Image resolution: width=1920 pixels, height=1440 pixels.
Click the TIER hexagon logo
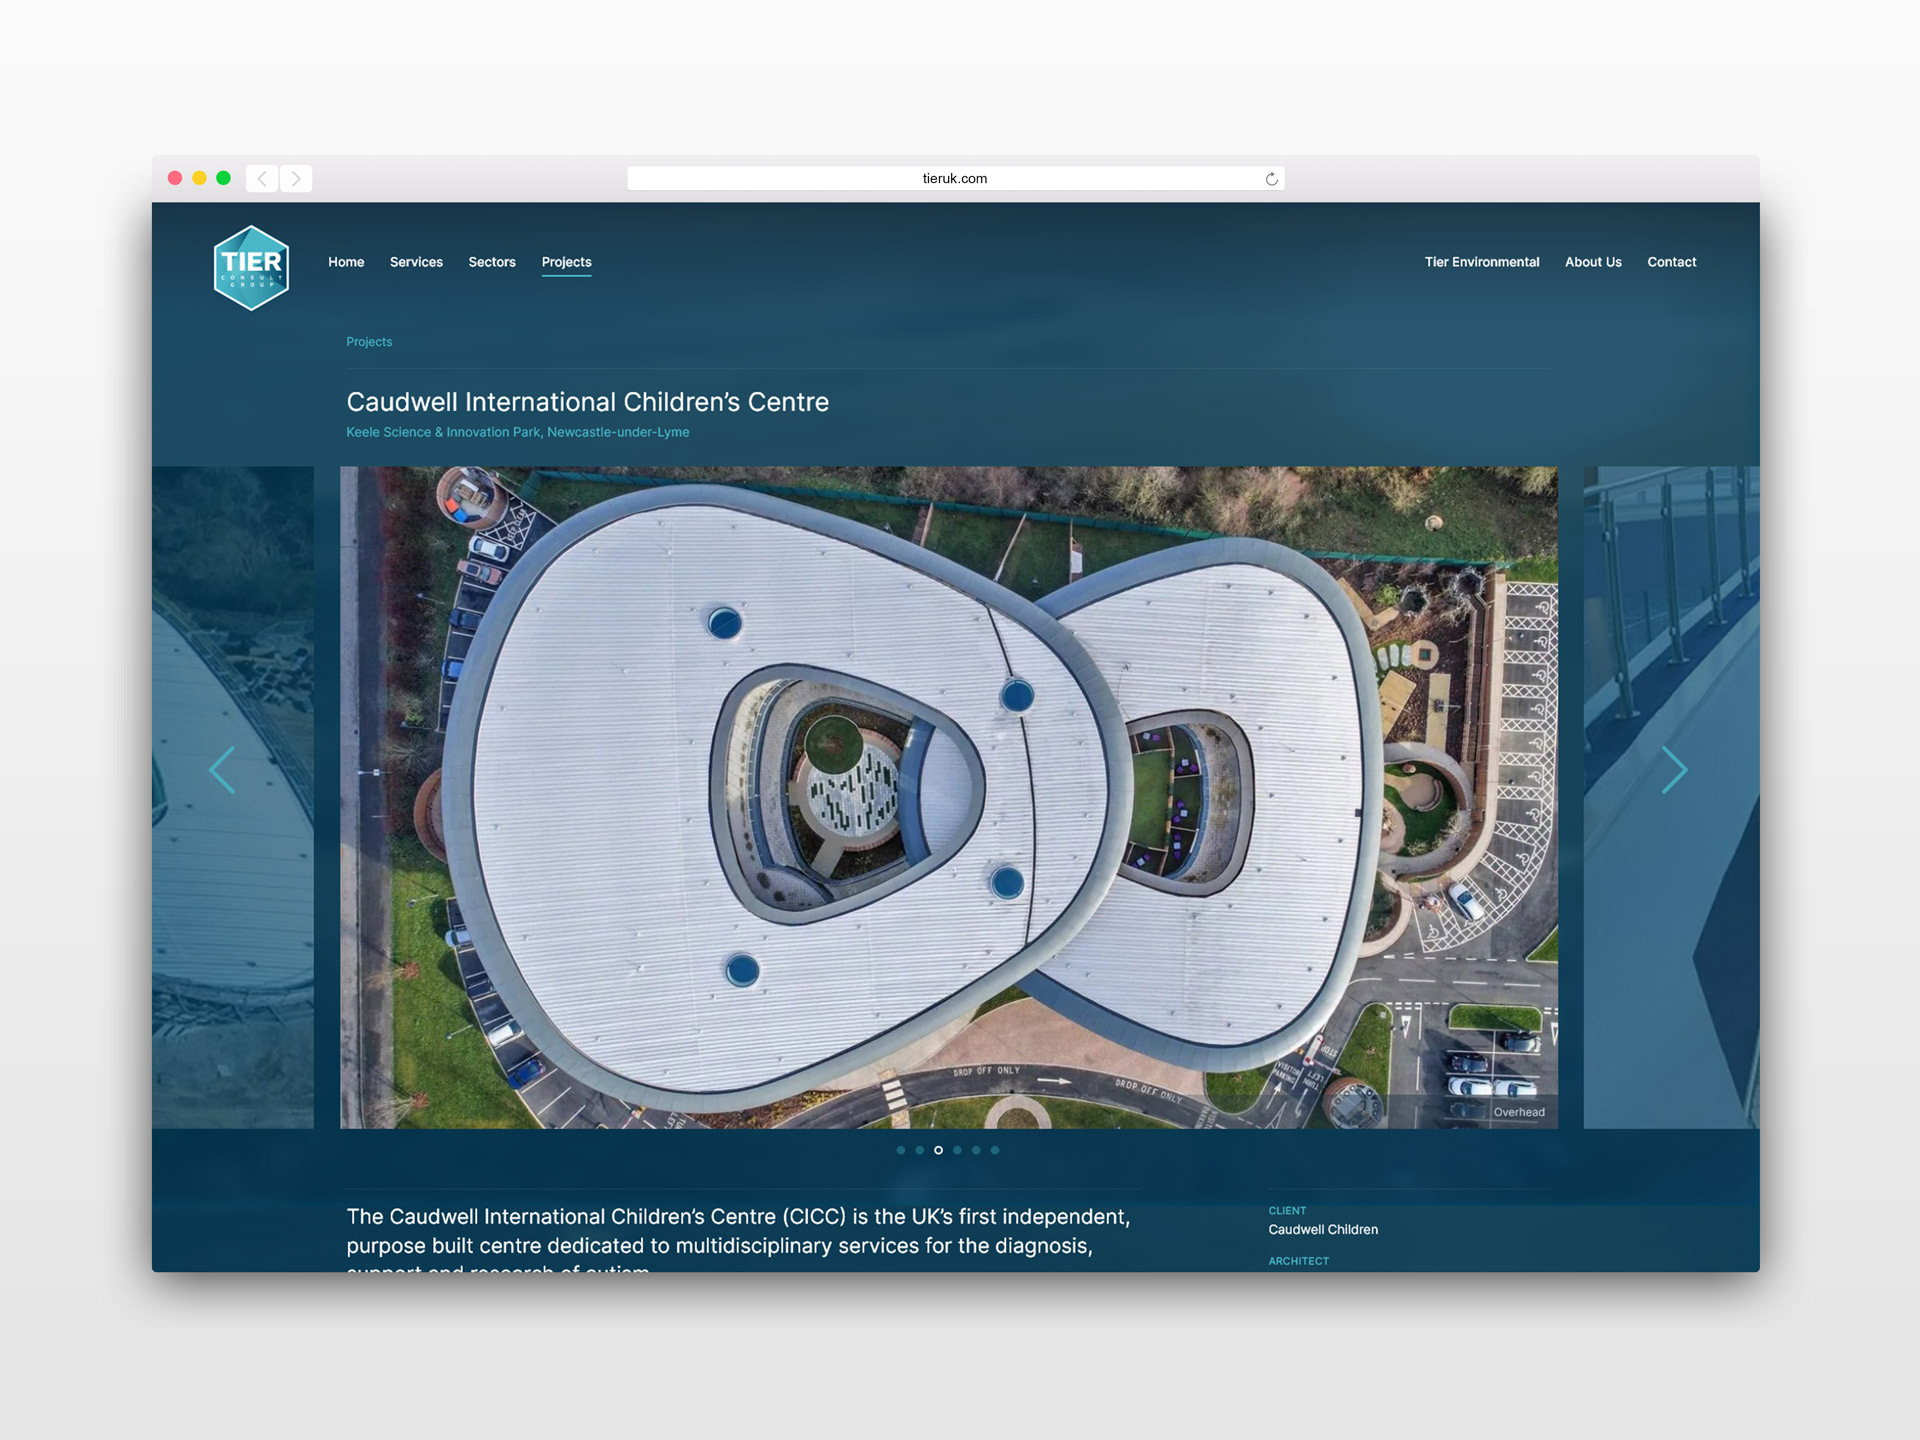pyautogui.click(x=251, y=268)
